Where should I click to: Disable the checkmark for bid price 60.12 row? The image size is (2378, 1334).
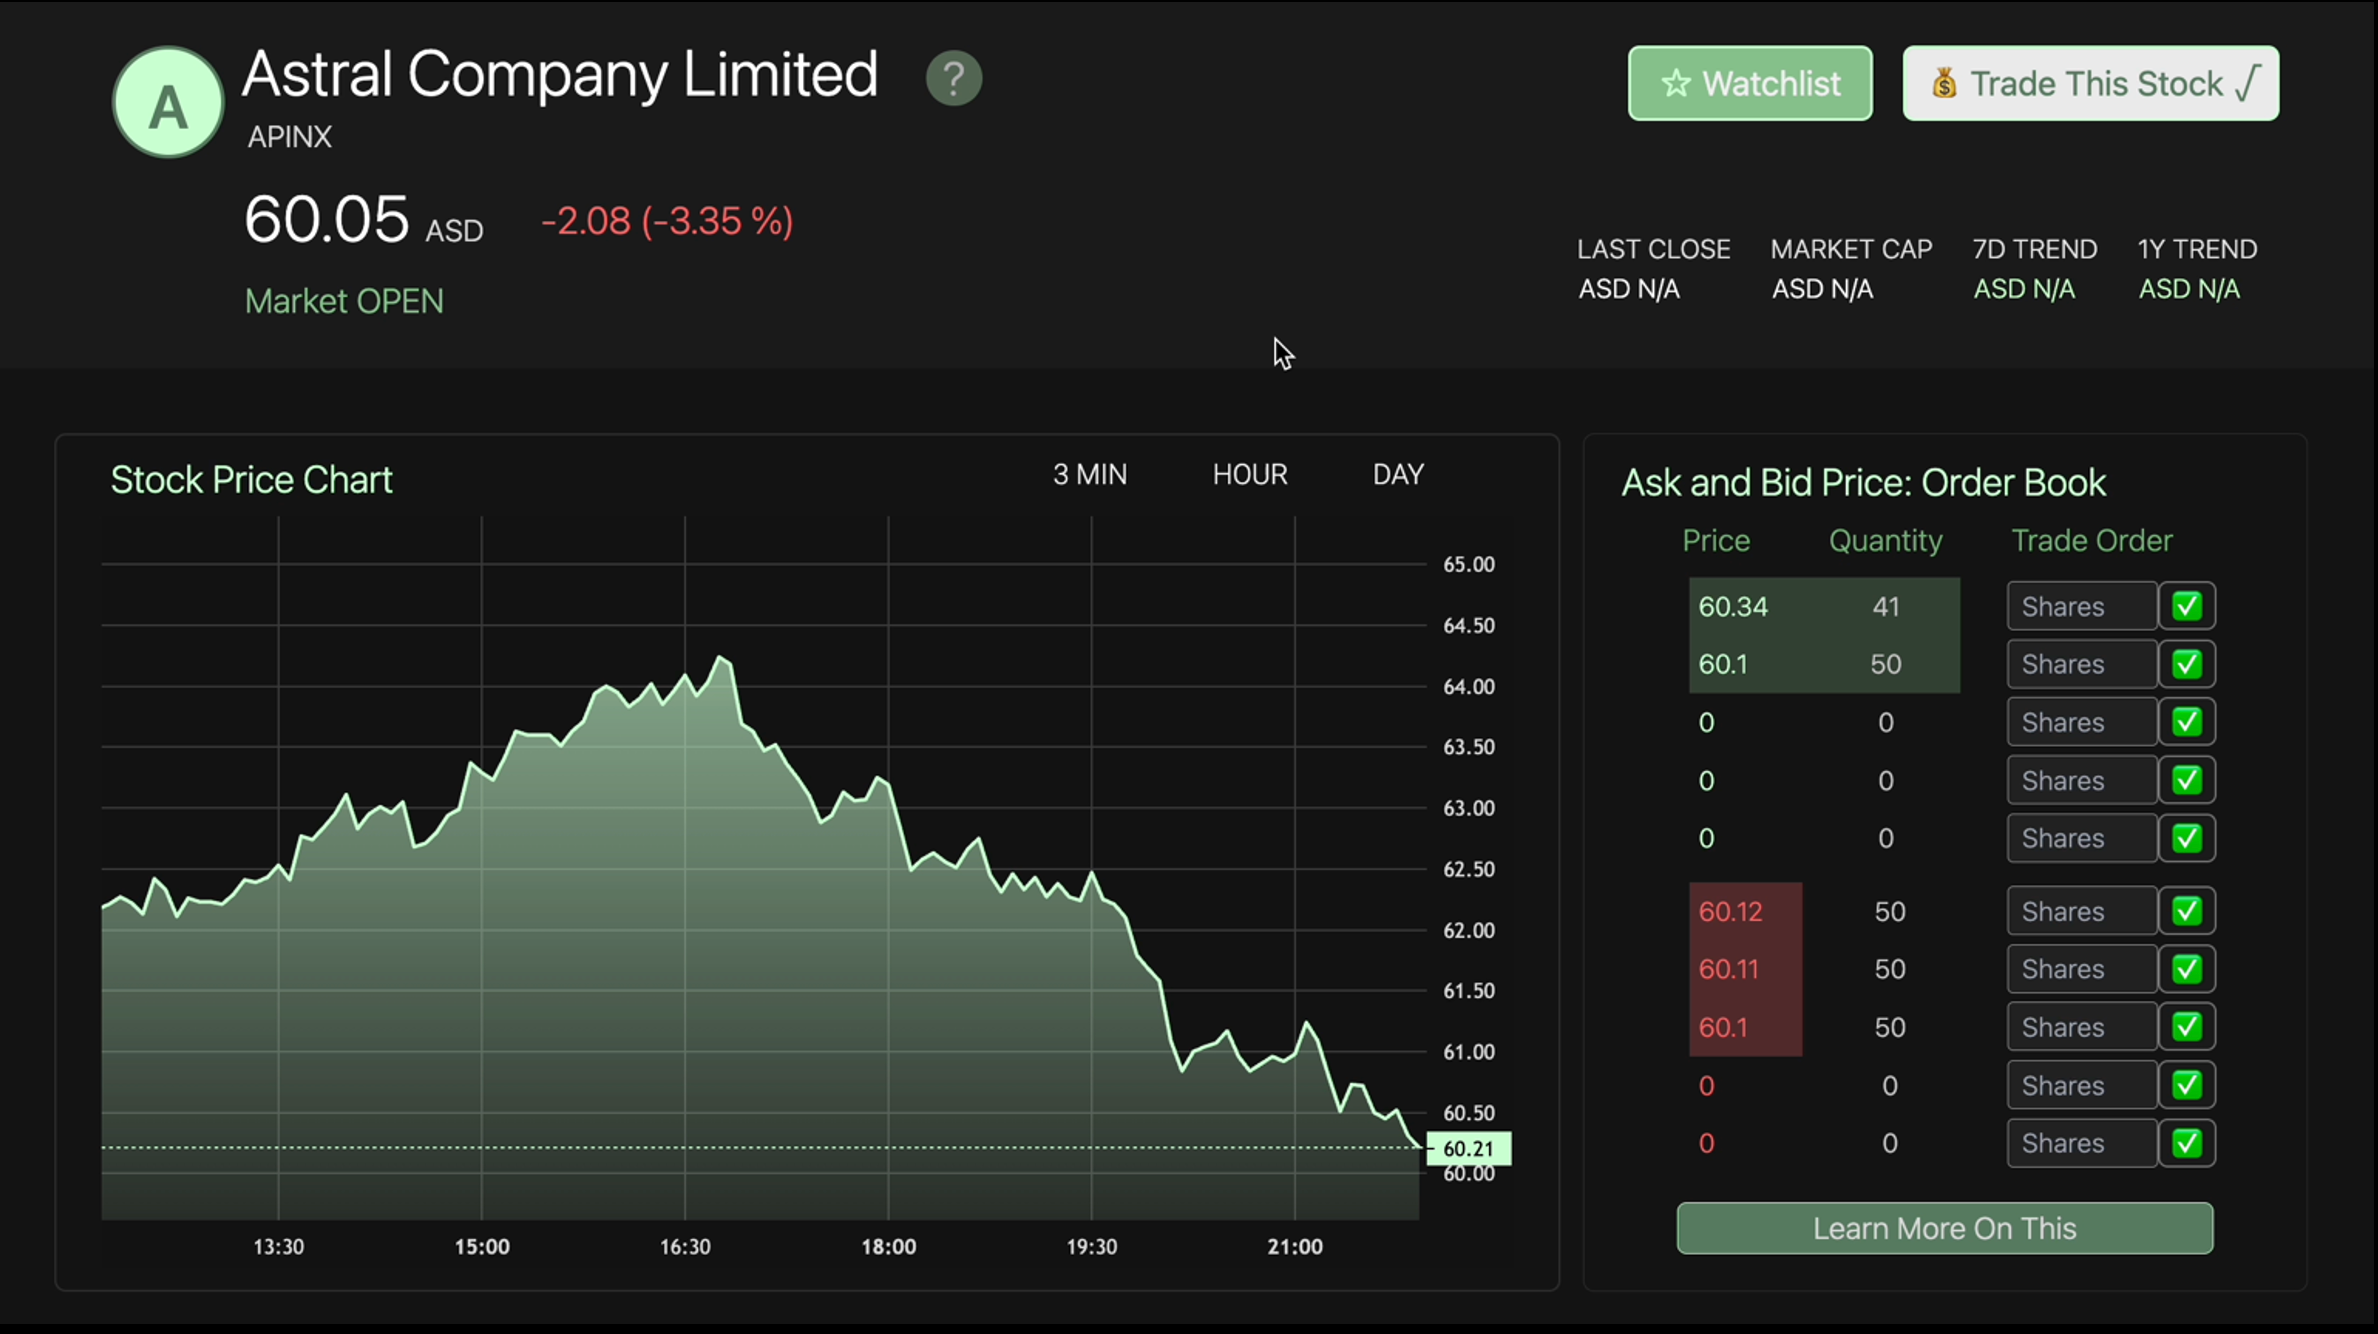[2186, 910]
